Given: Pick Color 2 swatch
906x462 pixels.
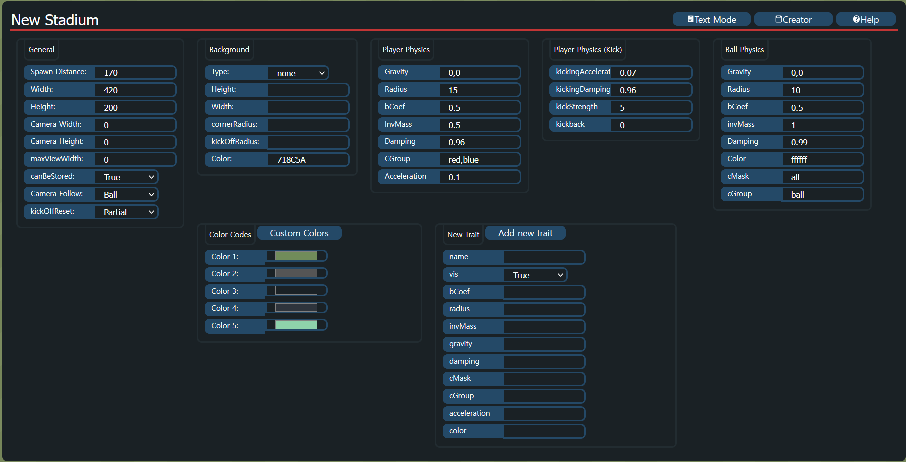Looking at the screenshot, I should click(x=296, y=273).
